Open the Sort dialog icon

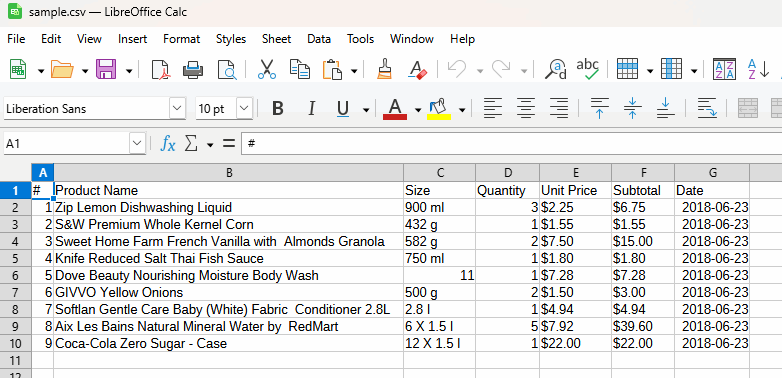pyautogui.click(x=725, y=69)
